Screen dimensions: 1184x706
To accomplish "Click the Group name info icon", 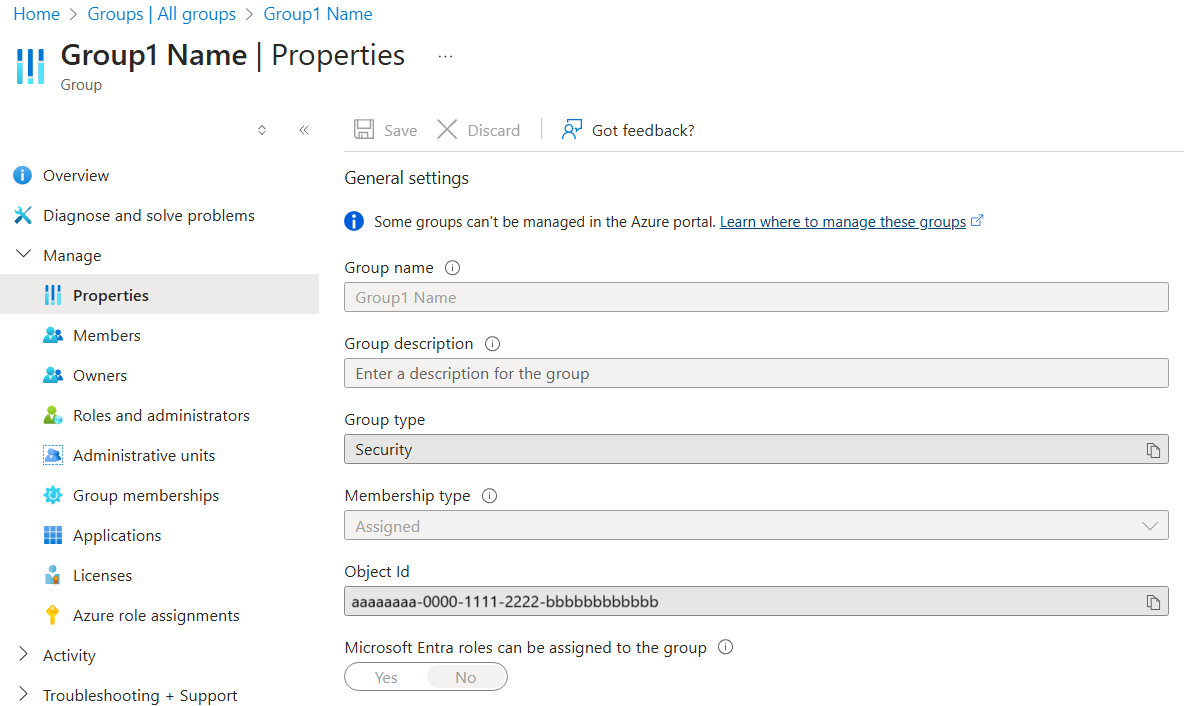I will pyautogui.click(x=452, y=268).
